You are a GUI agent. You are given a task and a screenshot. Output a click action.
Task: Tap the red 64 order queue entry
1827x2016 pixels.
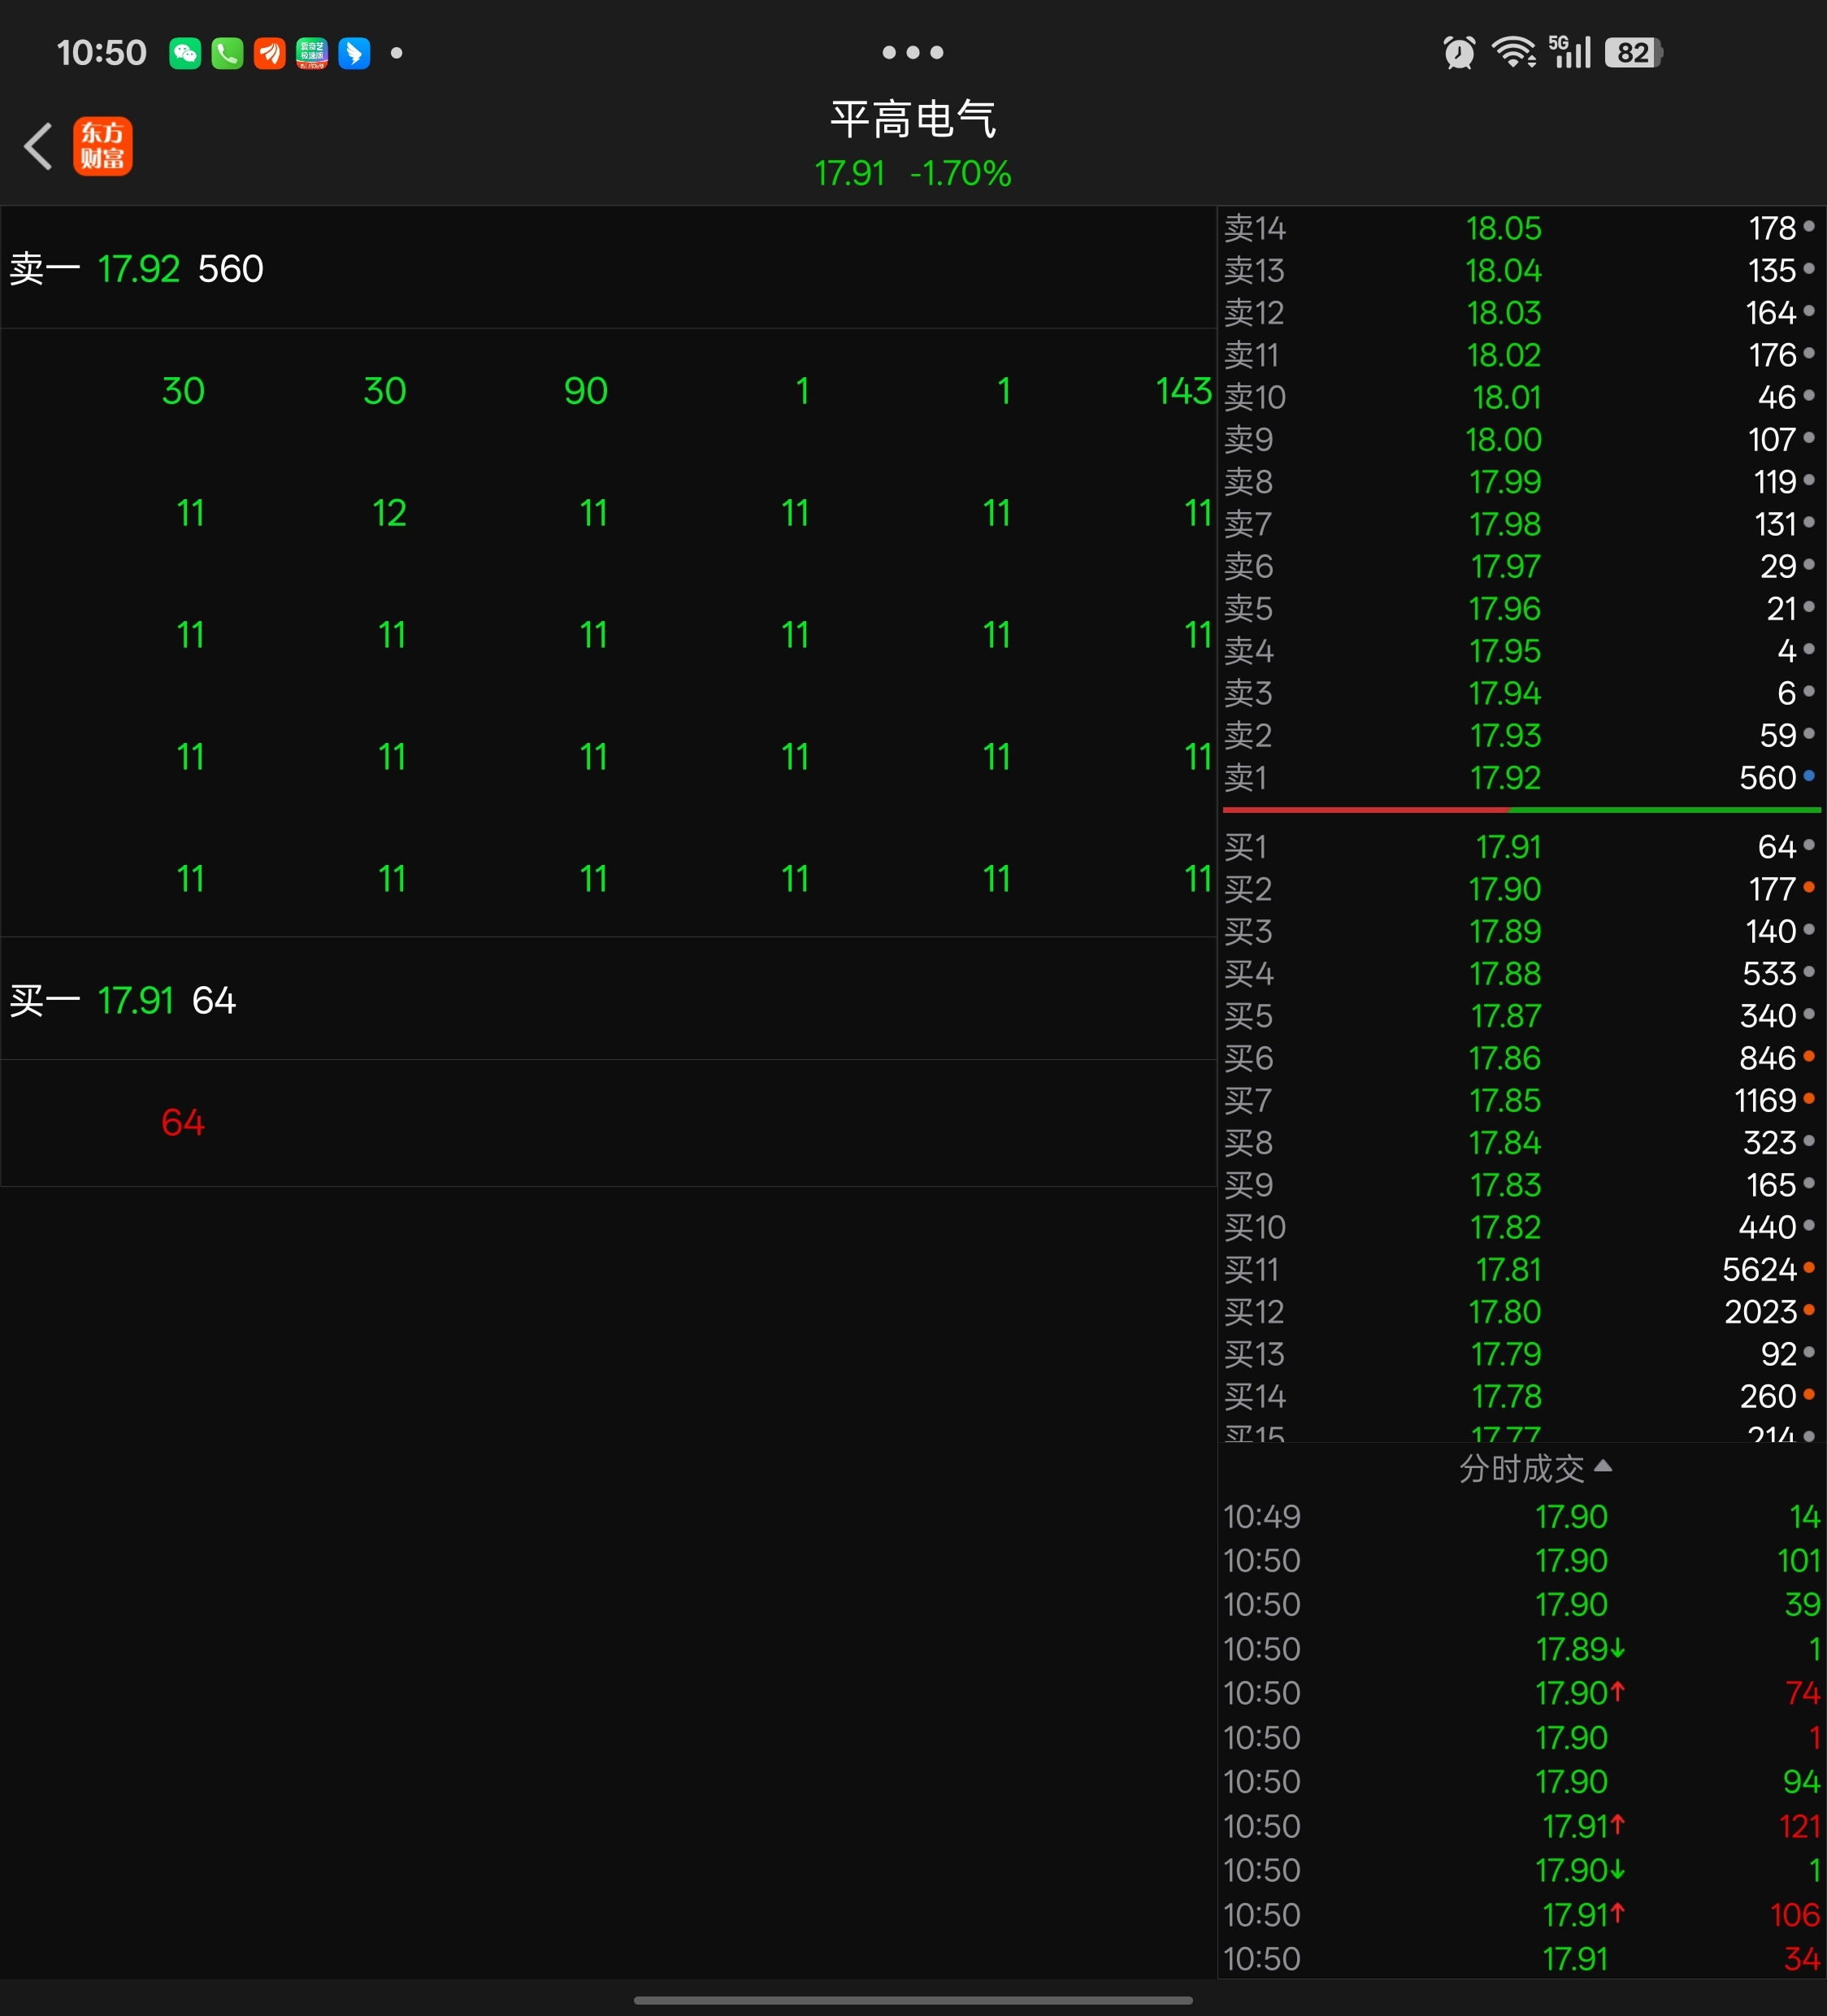(183, 1122)
